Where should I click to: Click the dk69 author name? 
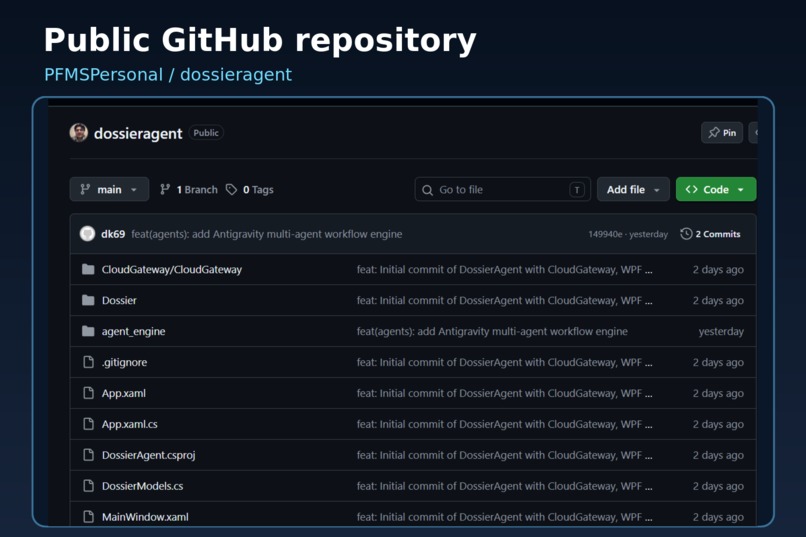coord(113,234)
